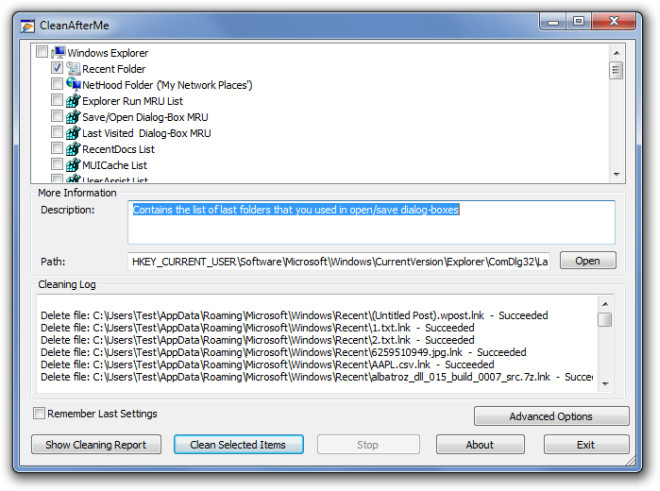Viewport: 660px width, 491px height.
Task: Click the Cleaning Log scrollbar thumb
Action: point(605,319)
